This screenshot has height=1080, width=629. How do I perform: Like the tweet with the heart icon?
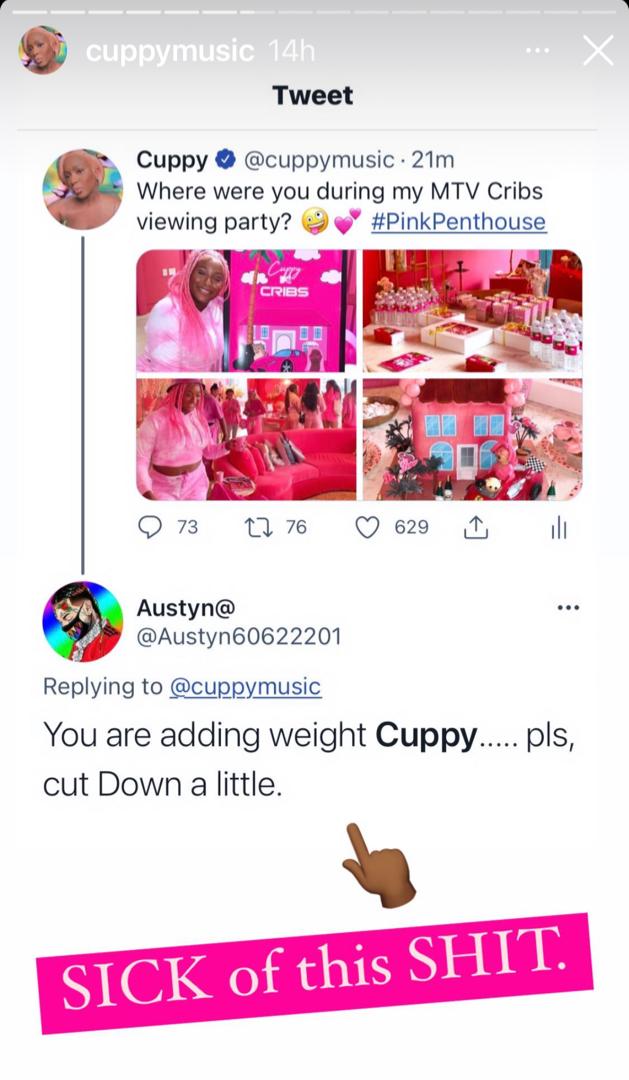(367, 528)
